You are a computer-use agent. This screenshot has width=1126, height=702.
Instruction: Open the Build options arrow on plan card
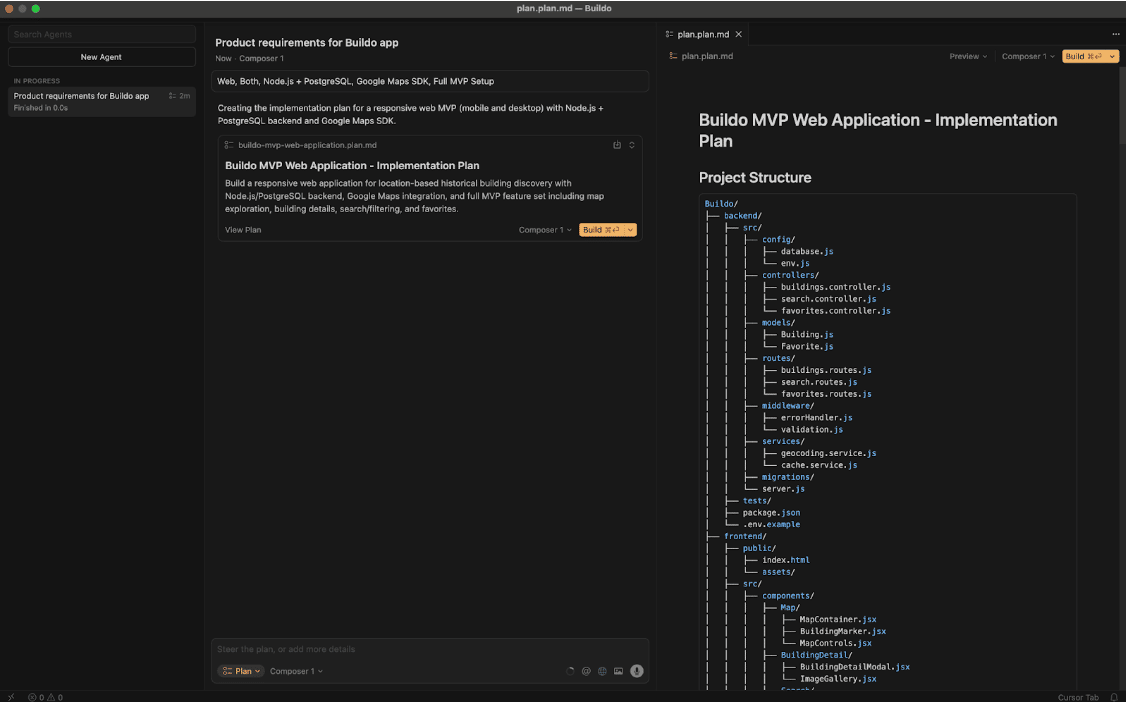pyautogui.click(x=631, y=230)
